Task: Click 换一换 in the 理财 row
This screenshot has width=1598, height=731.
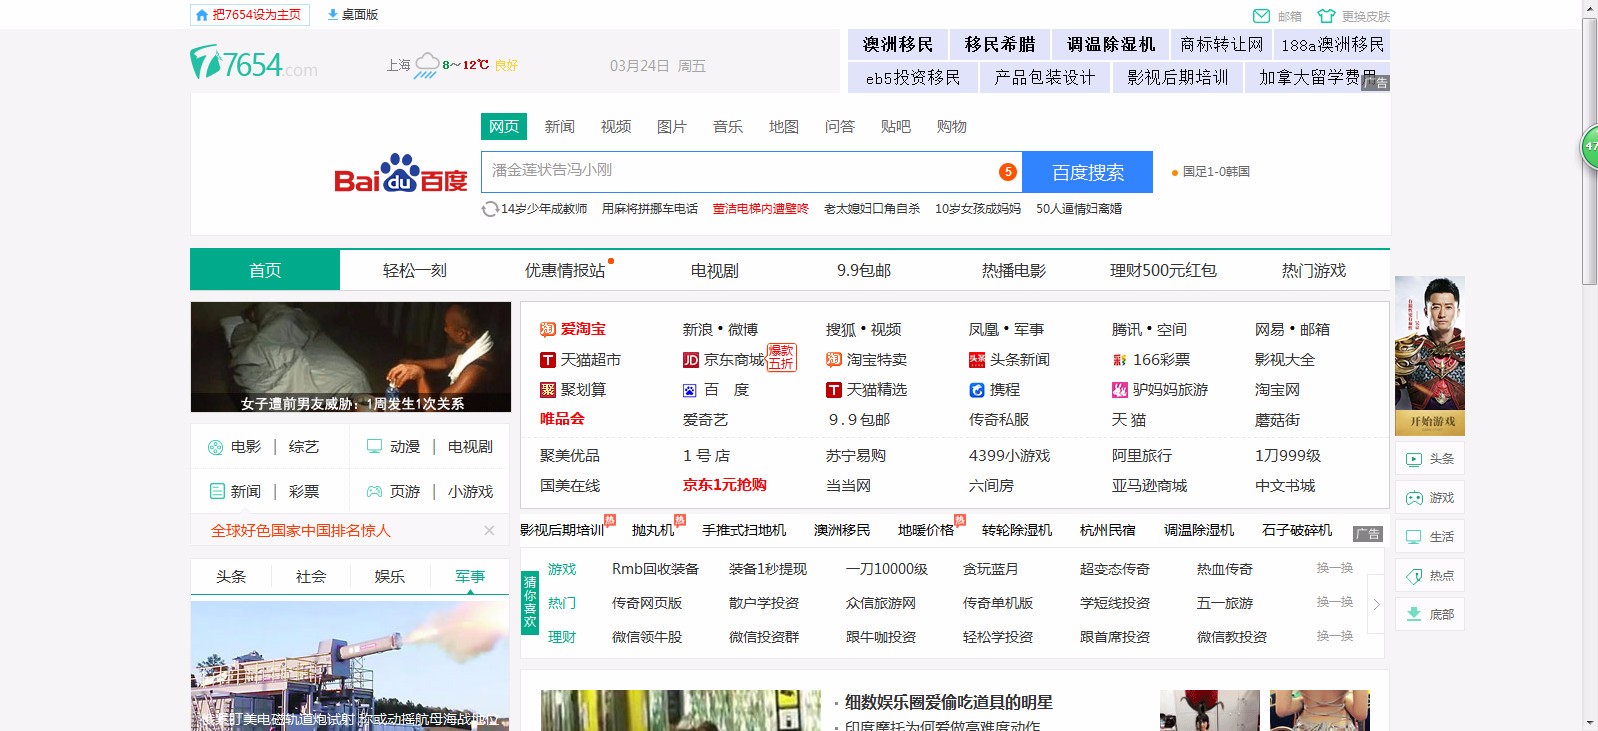Action: [1334, 636]
